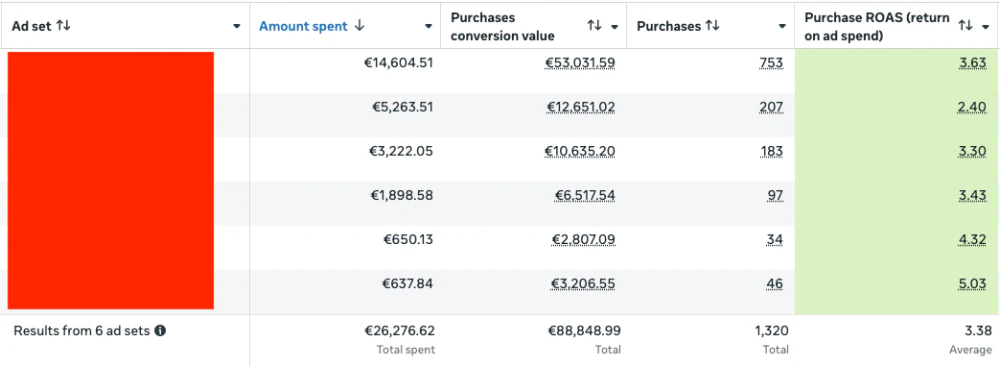Screen dimensions: 1000x366
Task: Click purchases count 34
Action: (776, 239)
